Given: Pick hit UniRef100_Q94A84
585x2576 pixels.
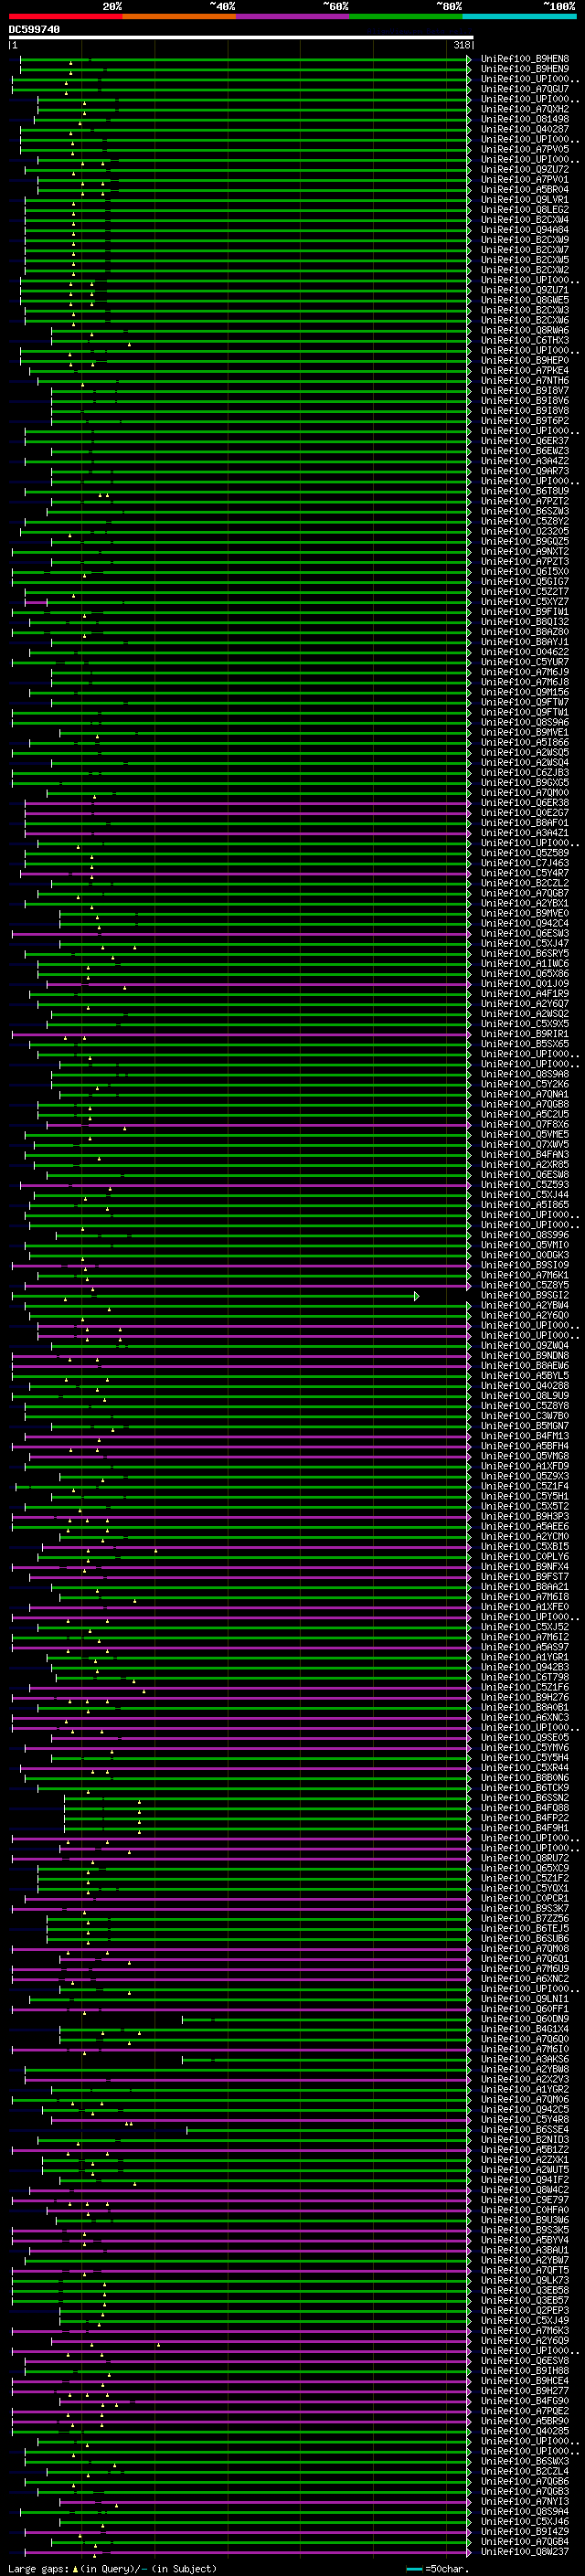Looking at the screenshot, I should 525,229.
